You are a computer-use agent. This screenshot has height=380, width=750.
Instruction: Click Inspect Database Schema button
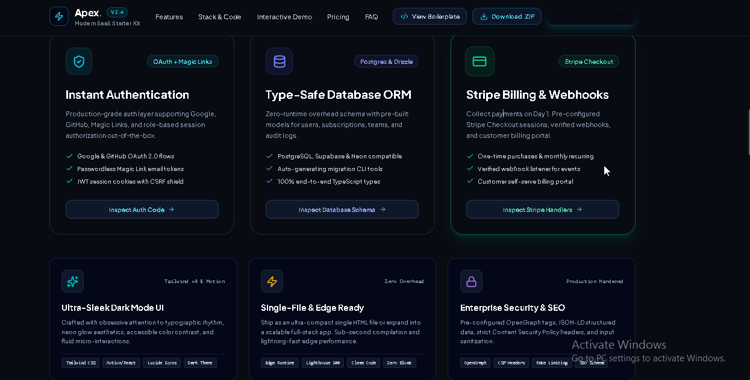342,210
